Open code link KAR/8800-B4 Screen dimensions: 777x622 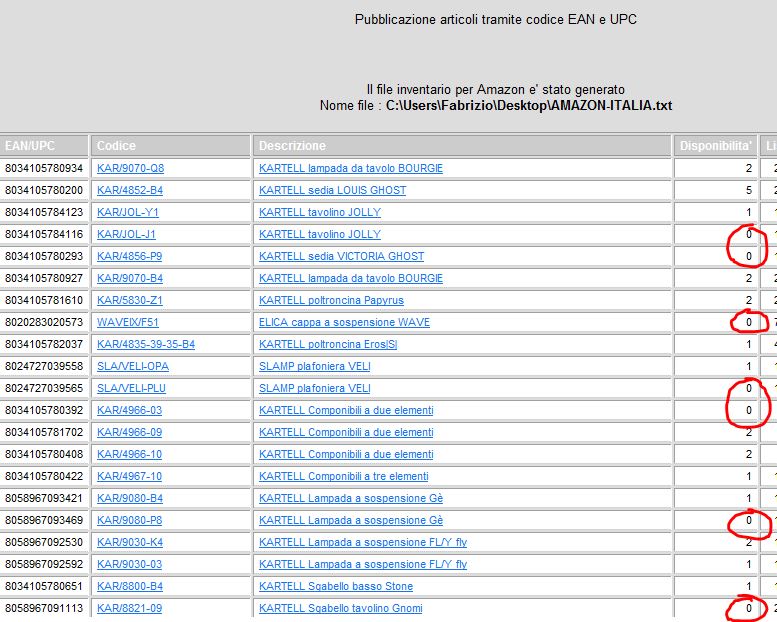pyautogui.click(x=130, y=586)
